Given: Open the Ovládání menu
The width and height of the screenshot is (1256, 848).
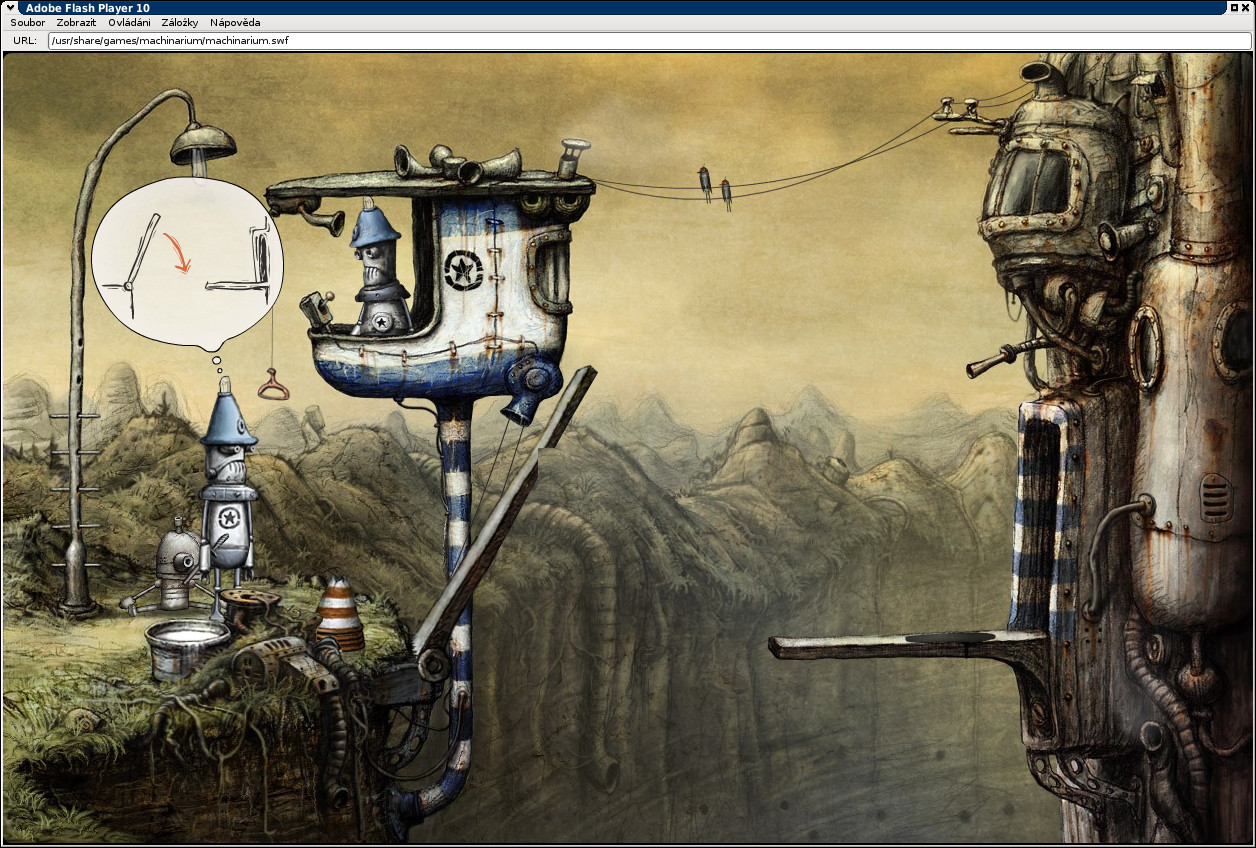Looking at the screenshot, I should click(x=129, y=22).
